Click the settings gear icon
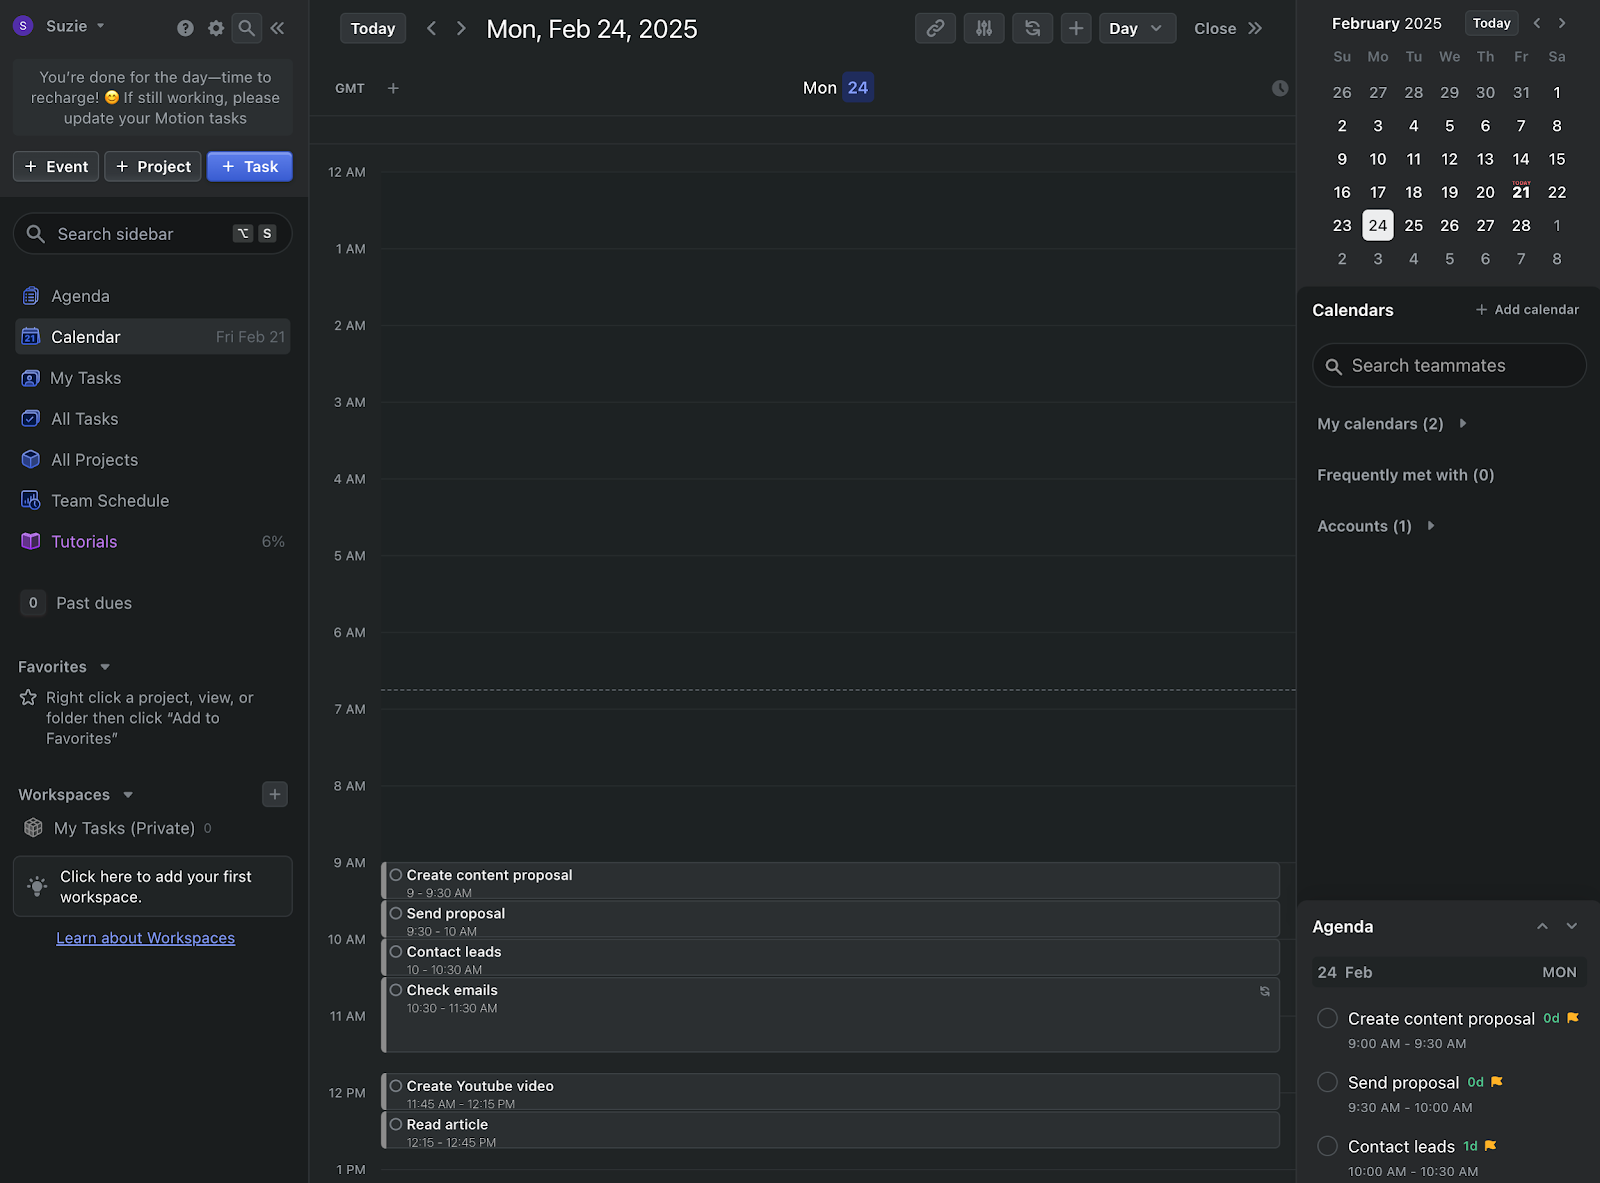1600x1183 pixels. pyautogui.click(x=215, y=27)
